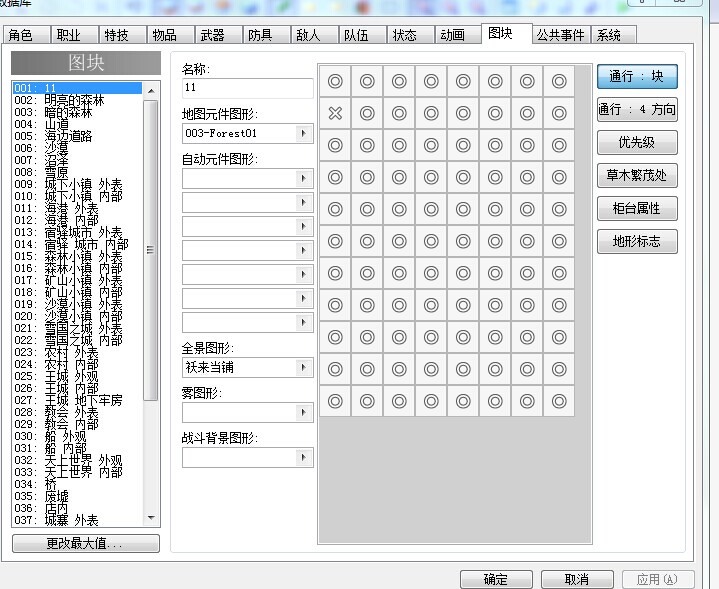Click tileset list scrollbar thumb

(x=150, y=250)
